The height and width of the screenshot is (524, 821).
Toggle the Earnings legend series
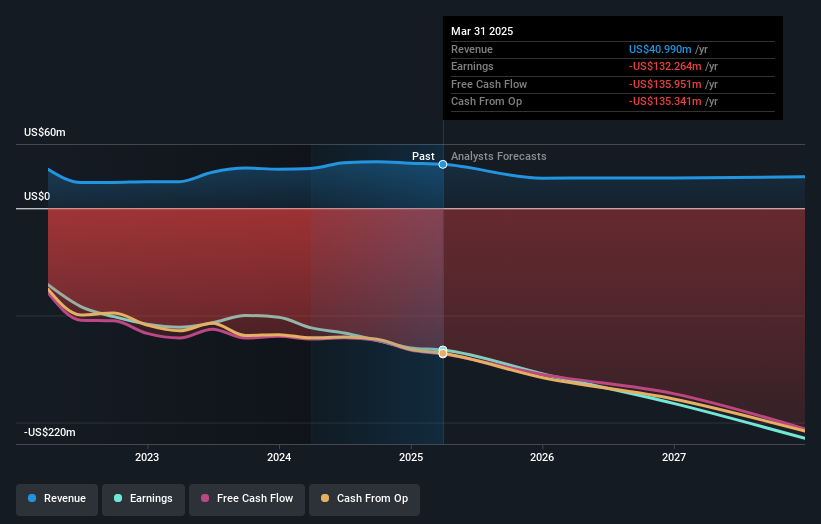point(143,499)
